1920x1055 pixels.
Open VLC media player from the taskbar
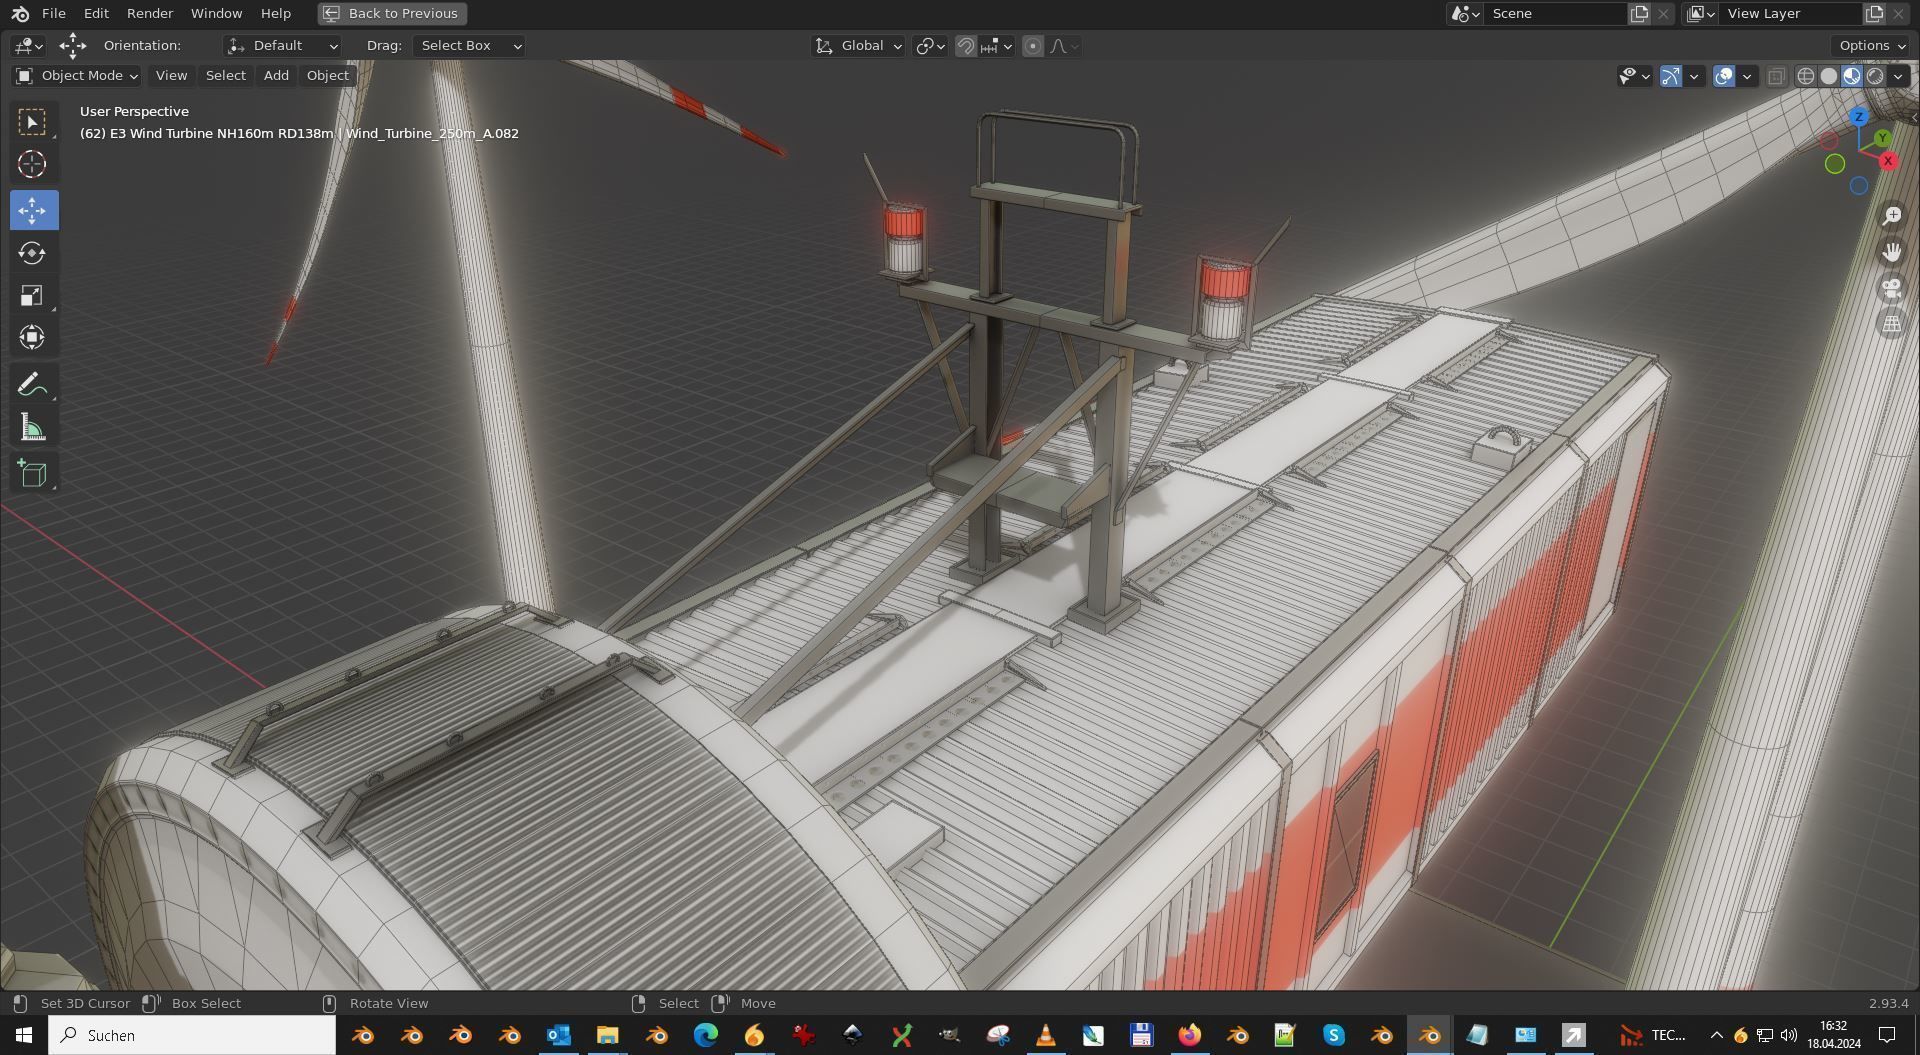point(1045,1035)
